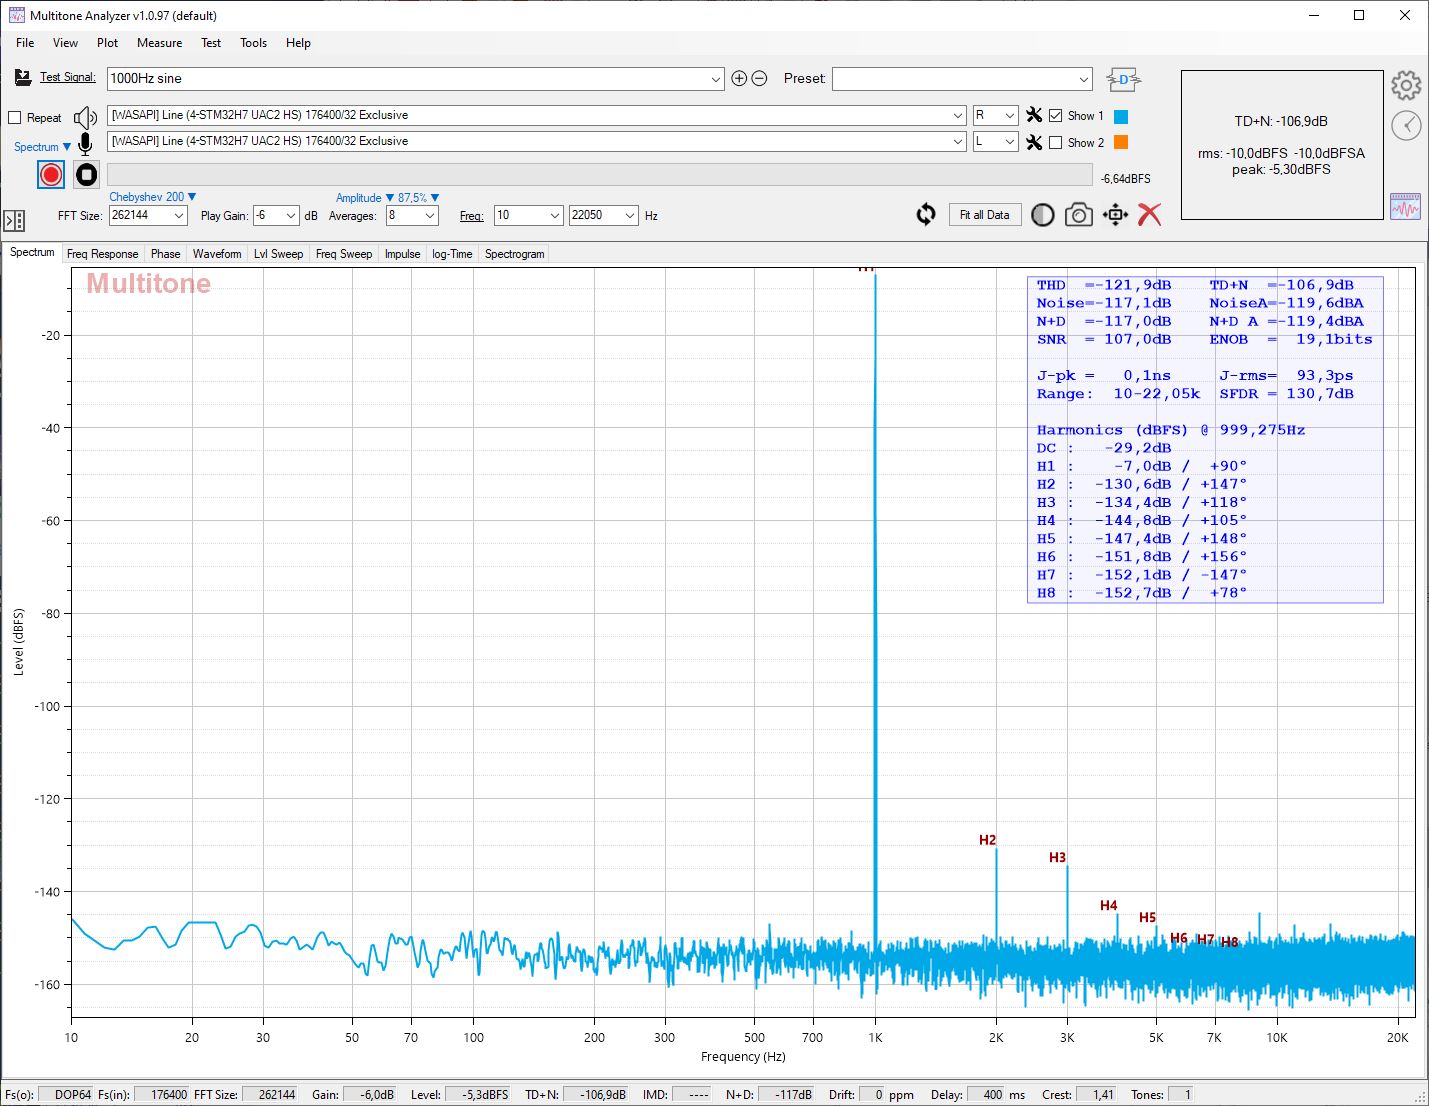The width and height of the screenshot is (1429, 1106).
Task: Click the speaker output device icon
Action: (x=85, y=118)
